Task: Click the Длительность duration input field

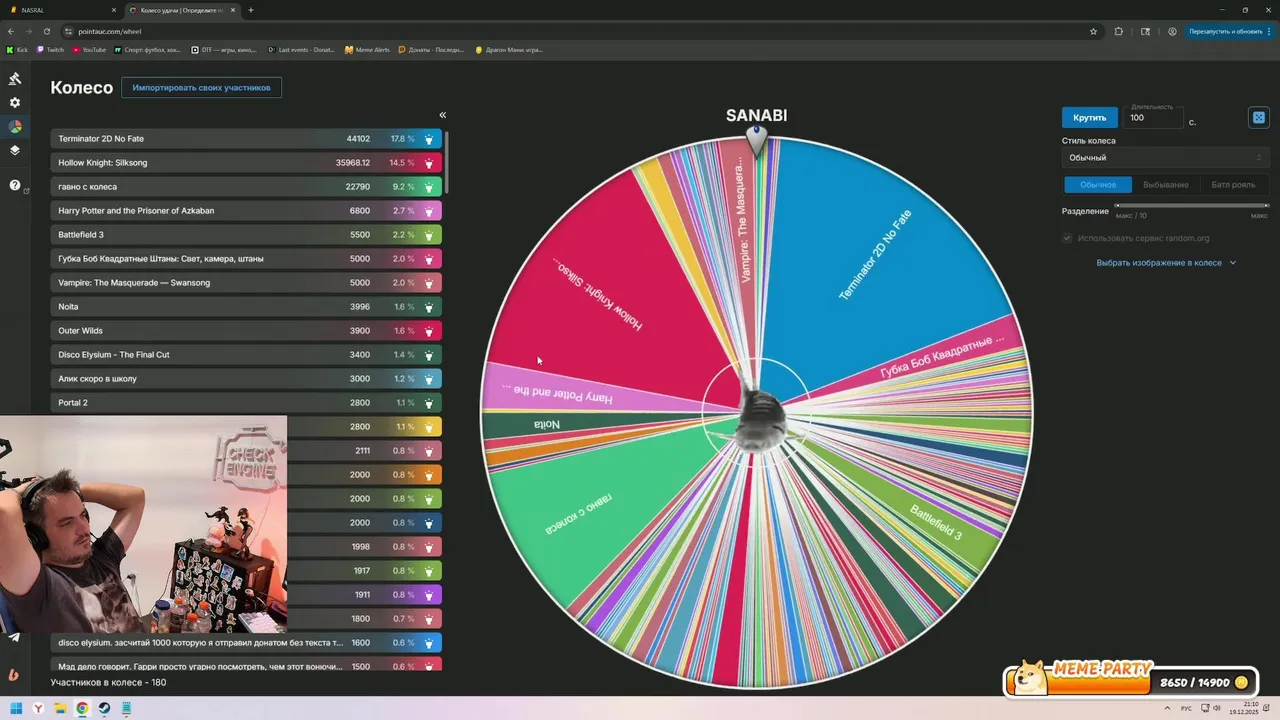Action: 1153,117
